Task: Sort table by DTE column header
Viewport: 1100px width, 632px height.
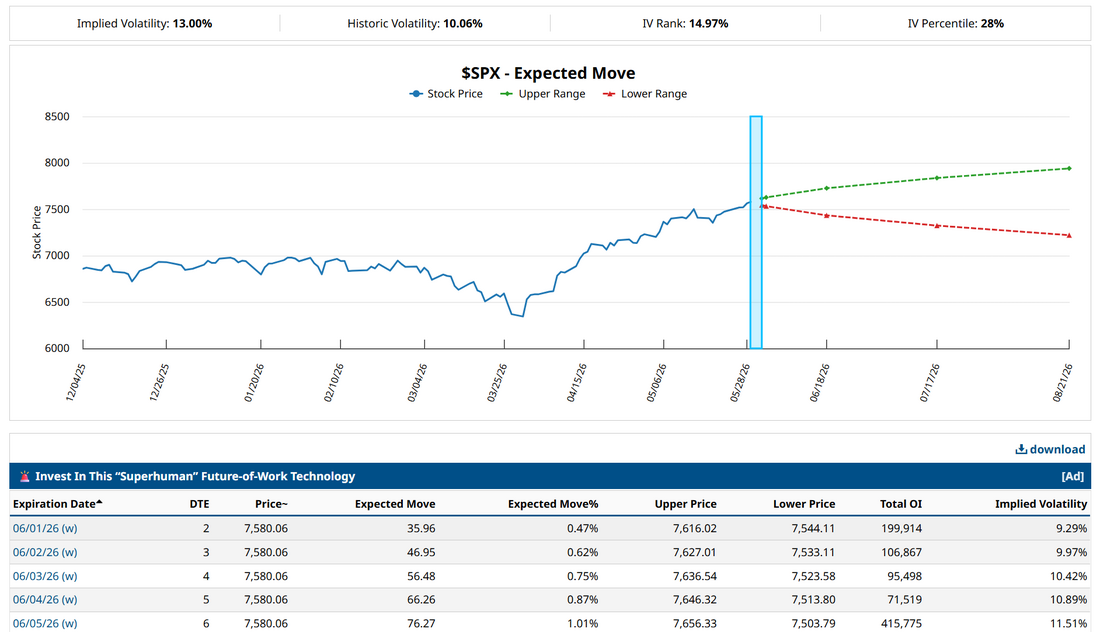Action: (199, 504)
